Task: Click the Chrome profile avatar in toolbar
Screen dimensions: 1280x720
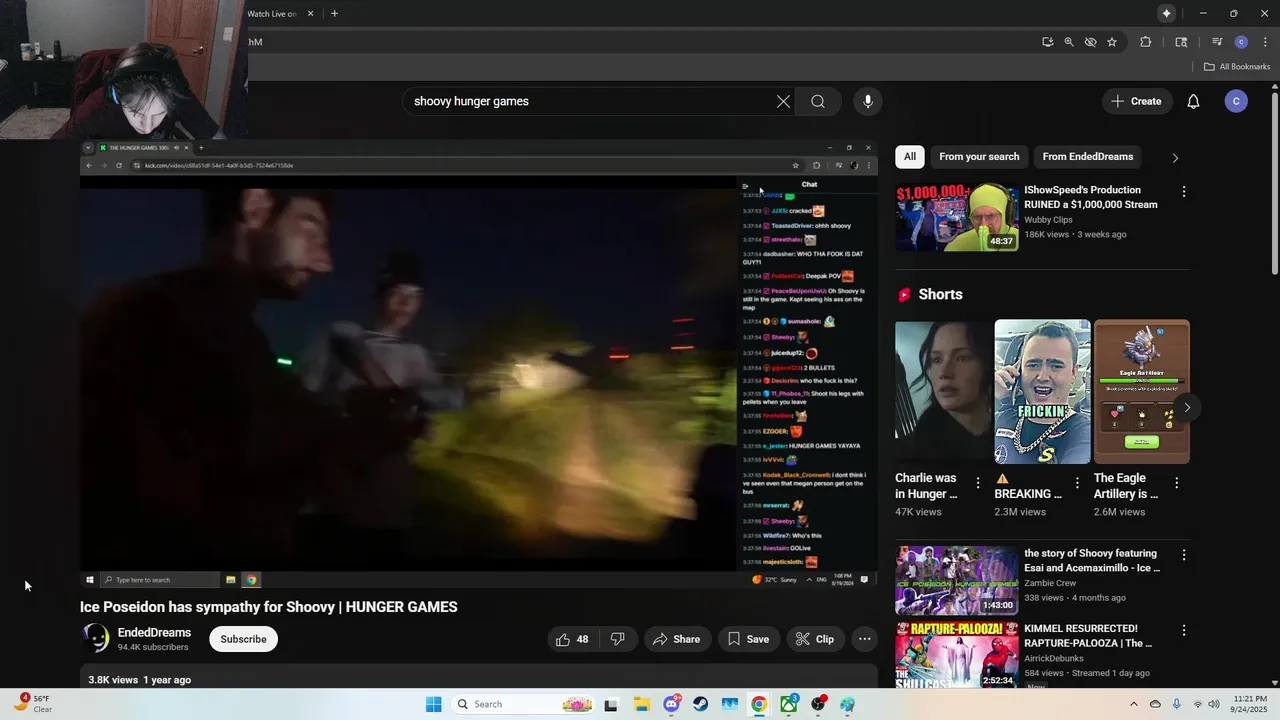Action: (x=1241, y=42)
